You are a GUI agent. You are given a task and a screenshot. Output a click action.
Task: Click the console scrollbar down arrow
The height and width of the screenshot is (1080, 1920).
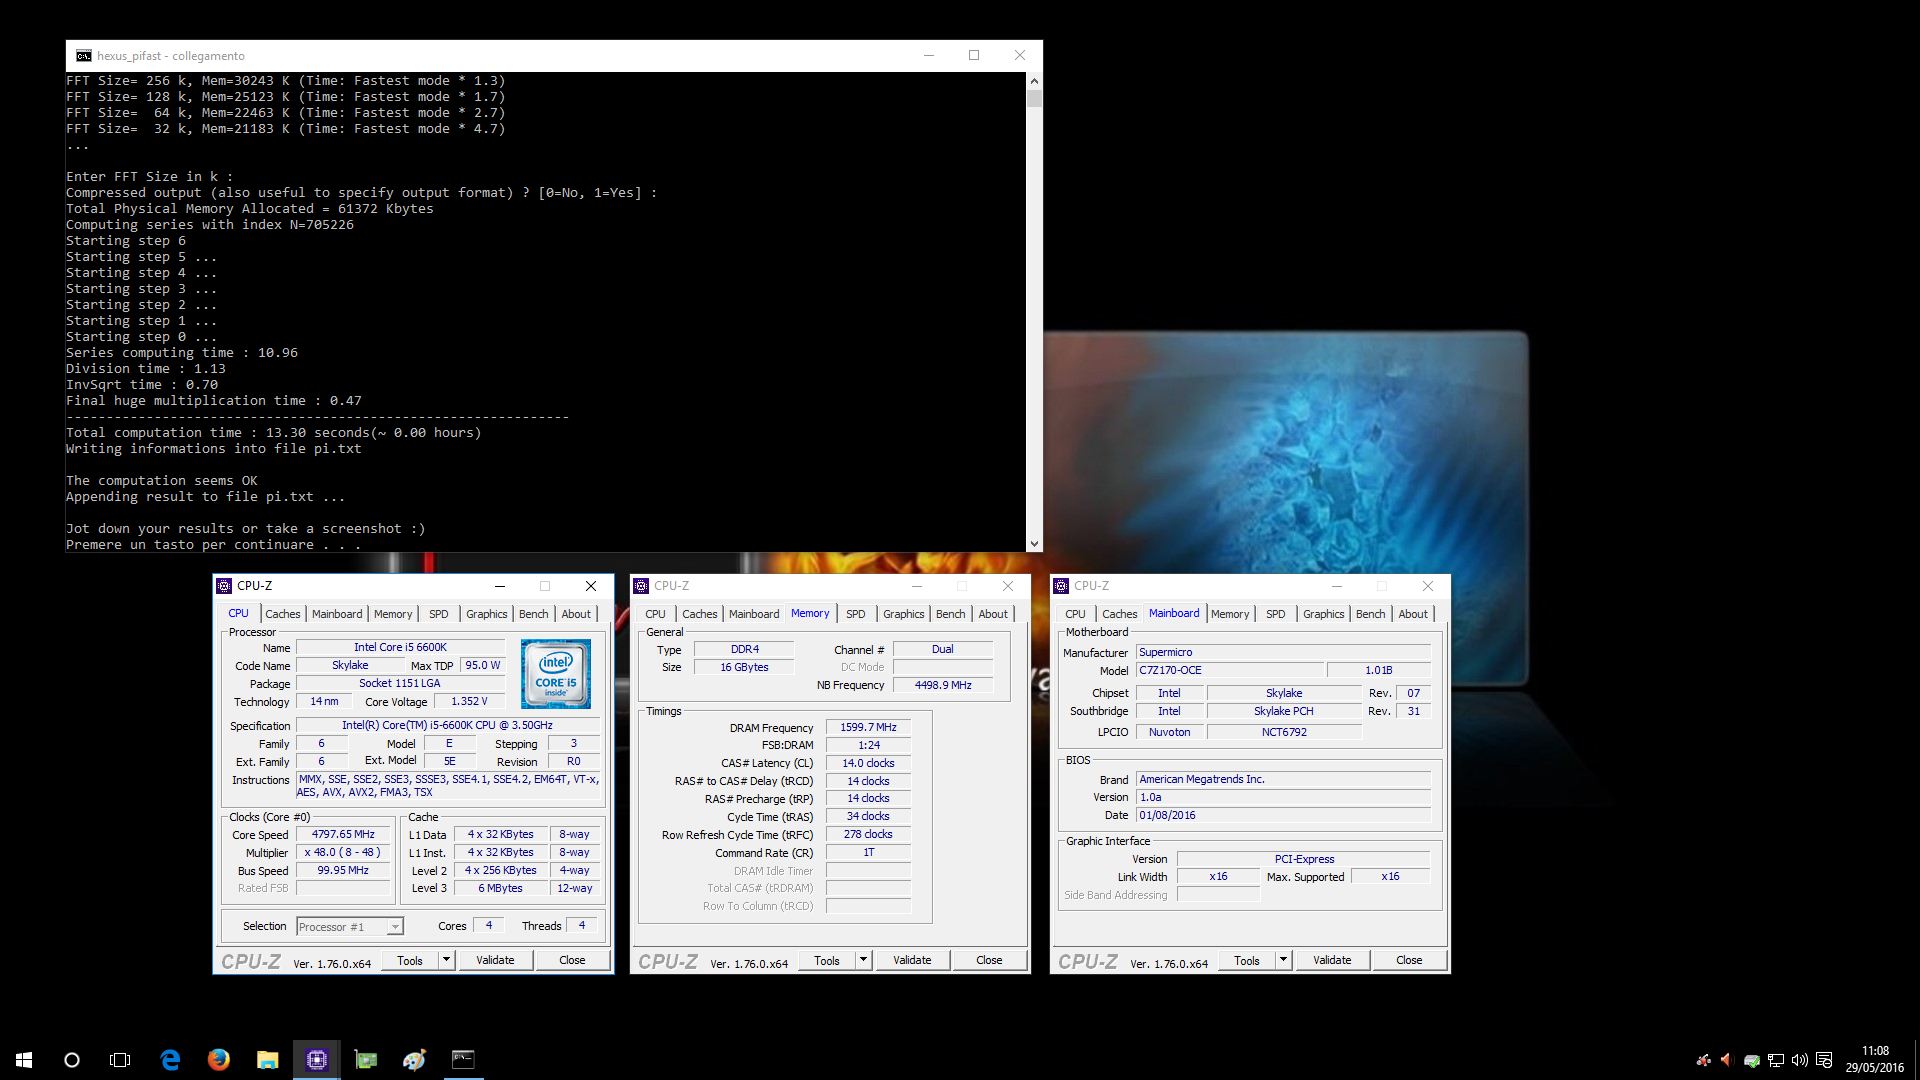(x=1034, y=544)
